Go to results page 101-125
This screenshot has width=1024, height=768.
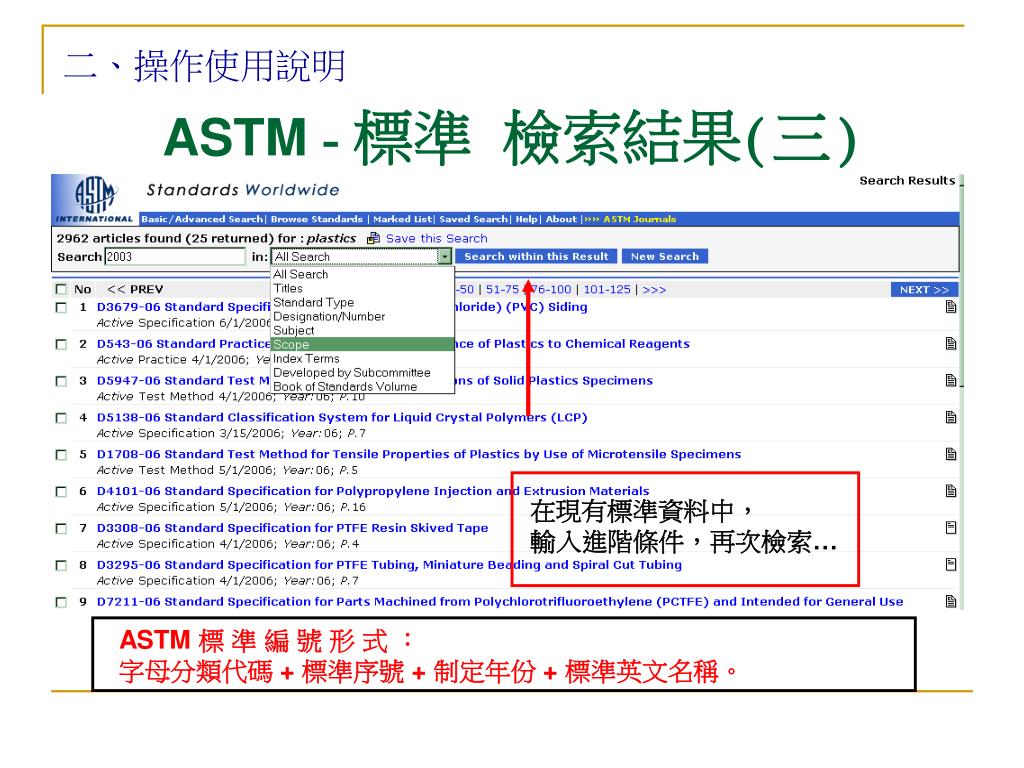click(x=607, y=289)
